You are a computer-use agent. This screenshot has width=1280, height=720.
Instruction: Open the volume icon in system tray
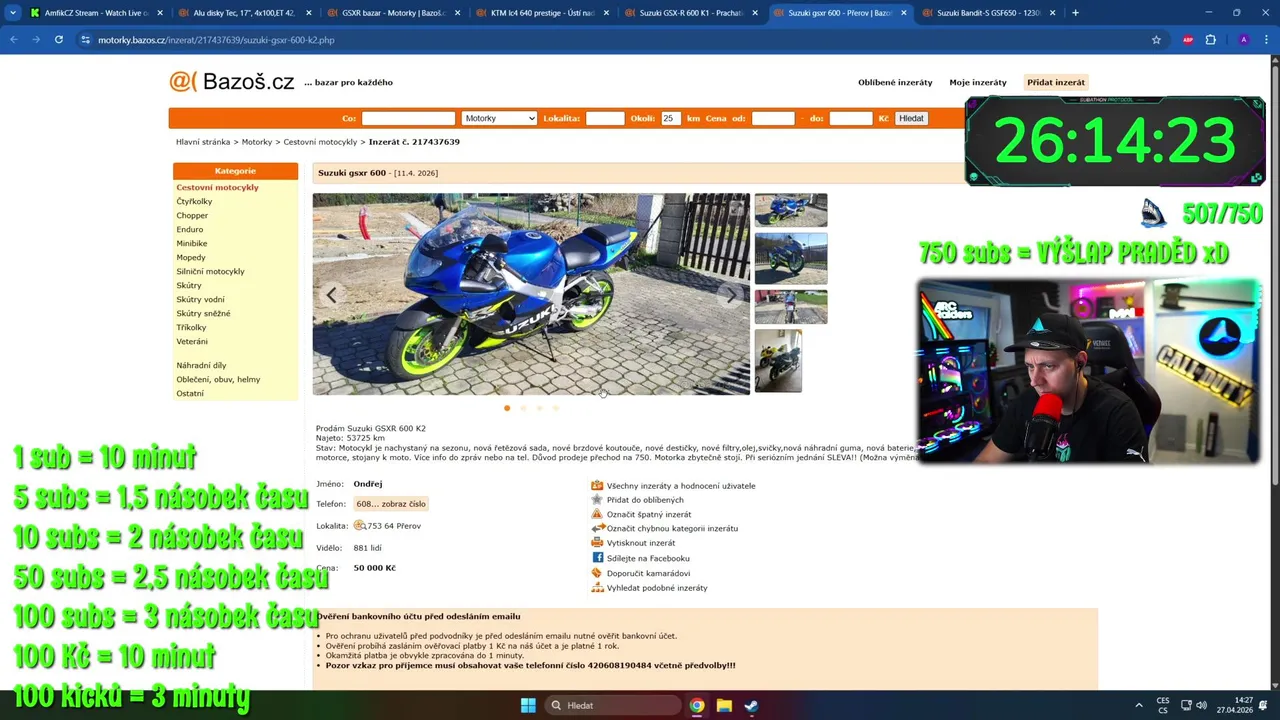click(x=1201, y=705)
